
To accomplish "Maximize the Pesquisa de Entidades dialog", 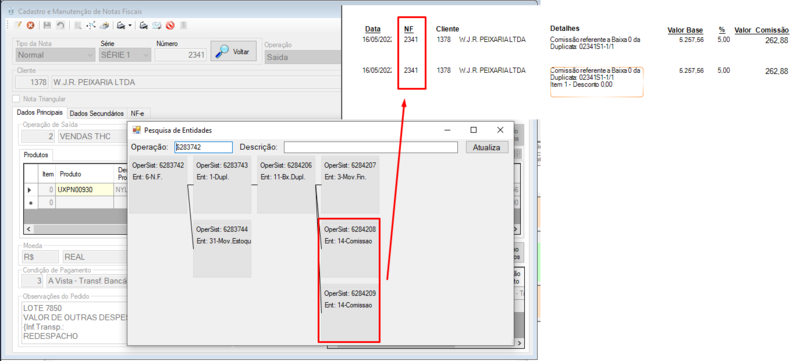I will (x=473, y=130).
